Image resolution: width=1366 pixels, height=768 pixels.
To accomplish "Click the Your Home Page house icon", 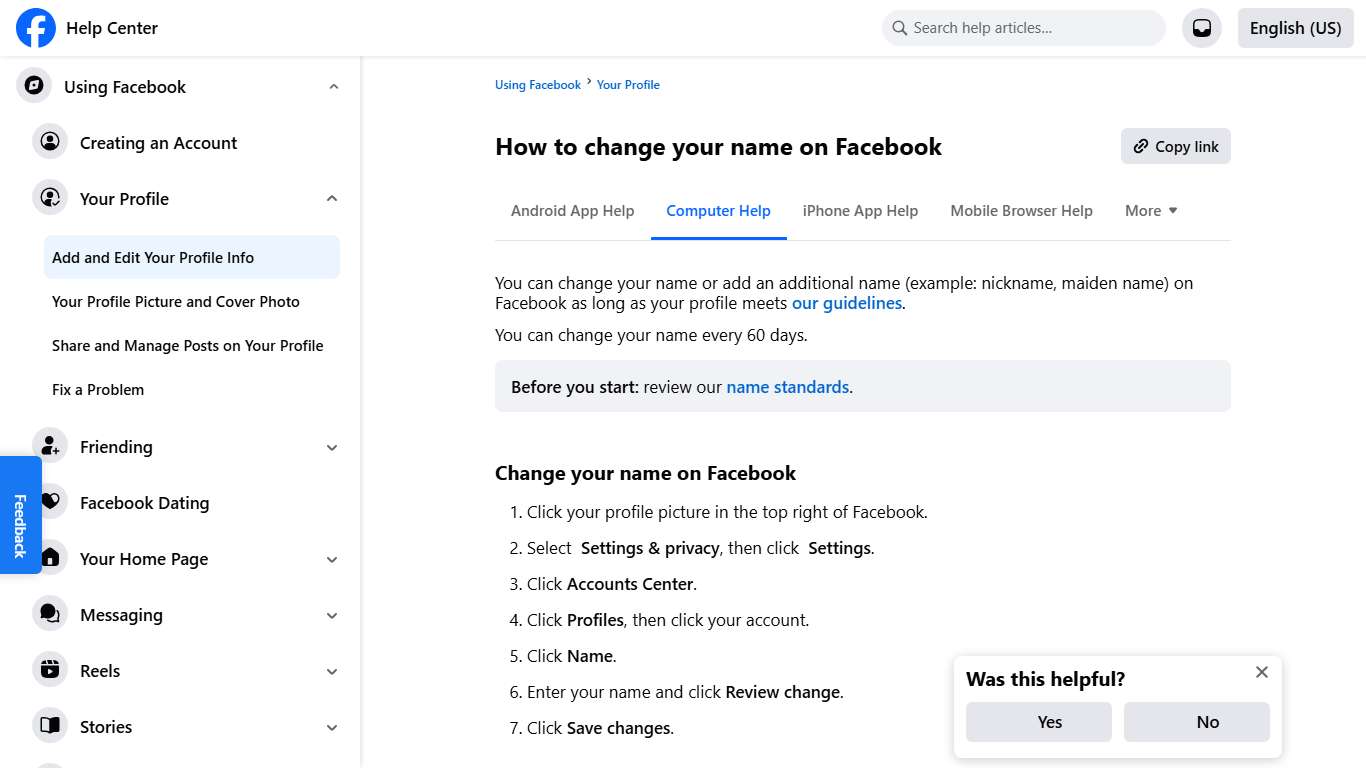I will tap(50, 558).
